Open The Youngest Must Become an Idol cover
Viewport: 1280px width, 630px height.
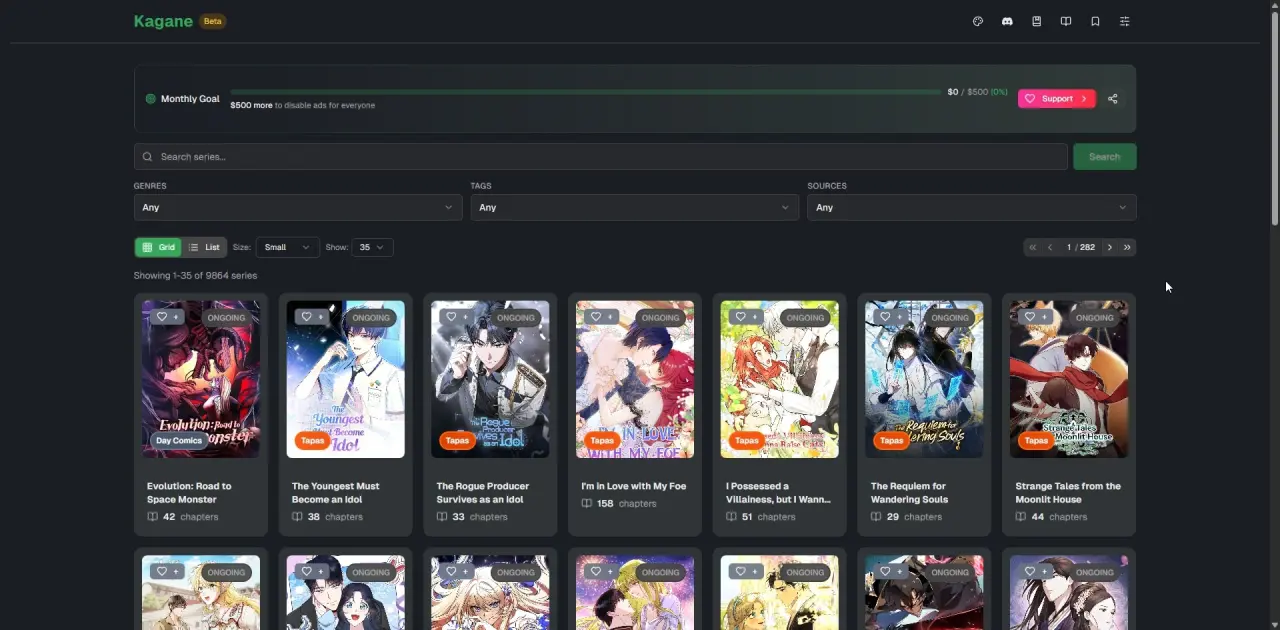345,379
